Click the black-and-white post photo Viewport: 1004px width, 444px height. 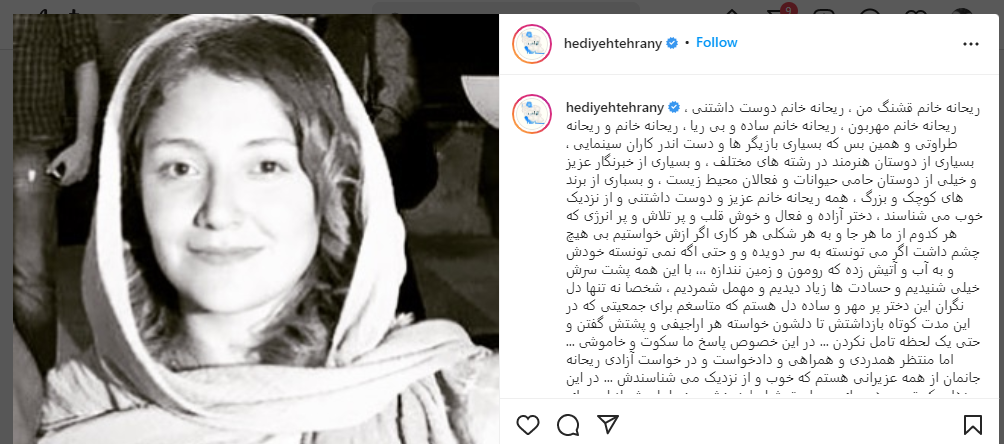coord(255,229)
